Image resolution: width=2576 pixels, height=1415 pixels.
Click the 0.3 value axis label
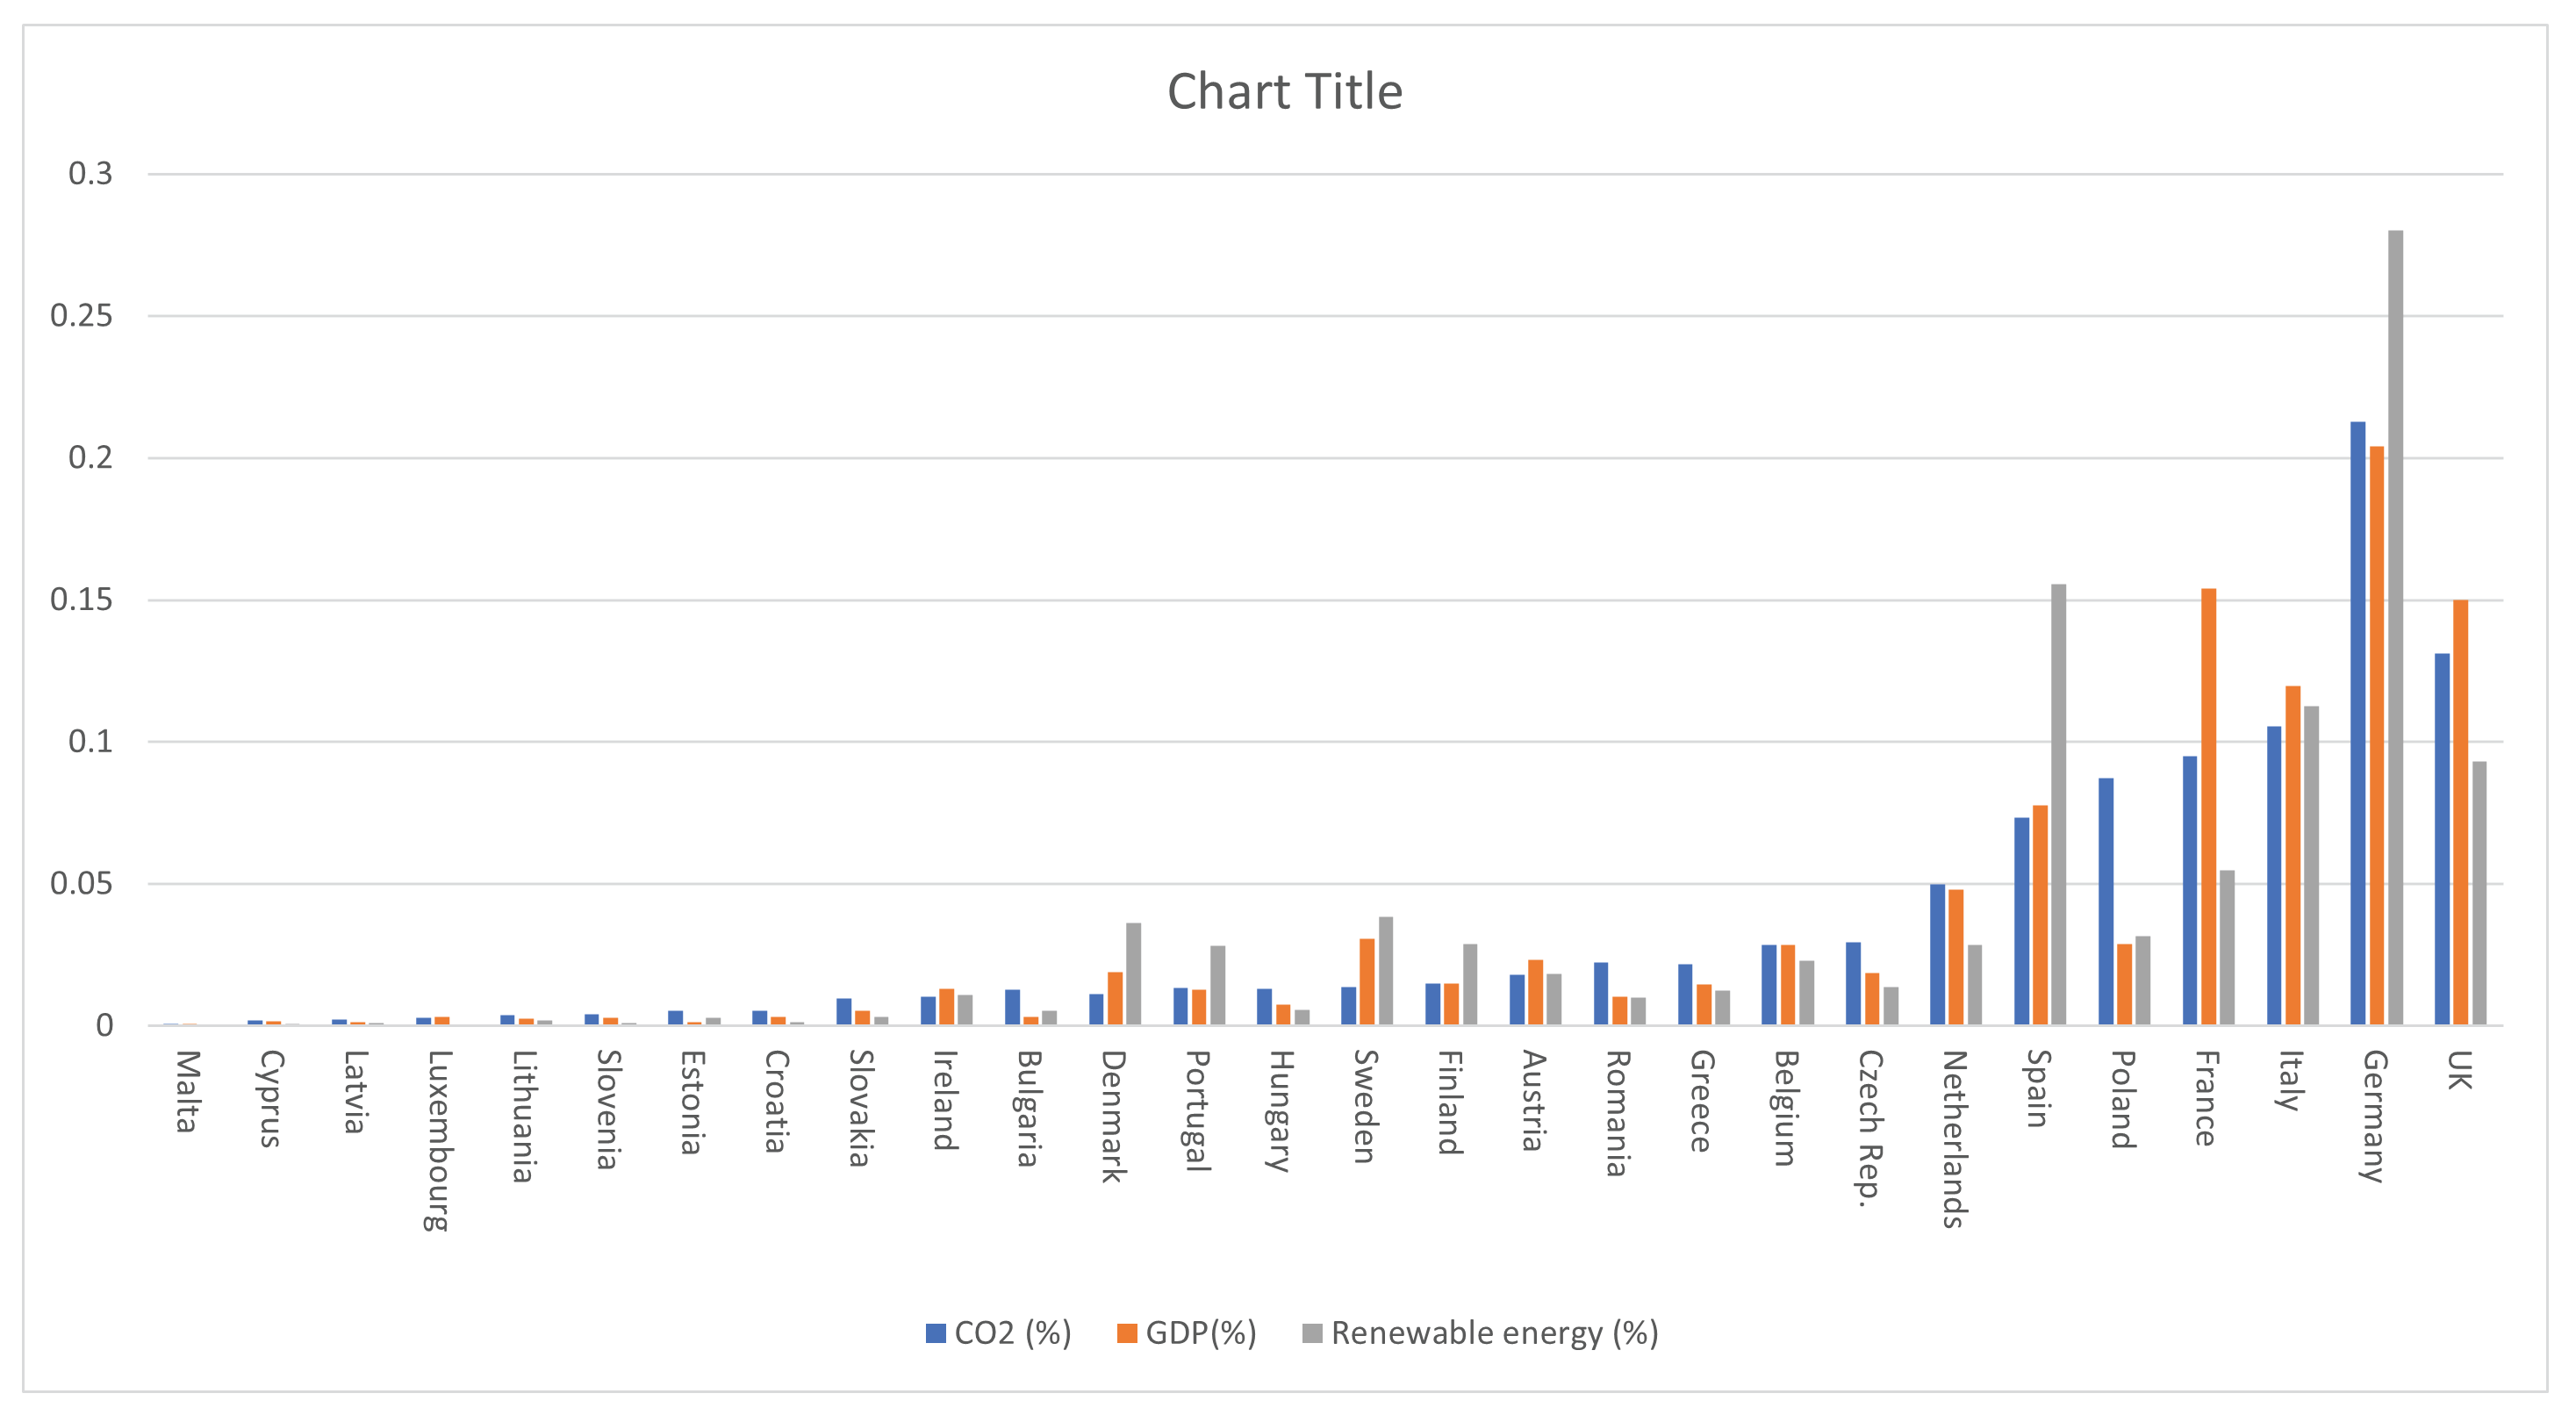[90, 174]
